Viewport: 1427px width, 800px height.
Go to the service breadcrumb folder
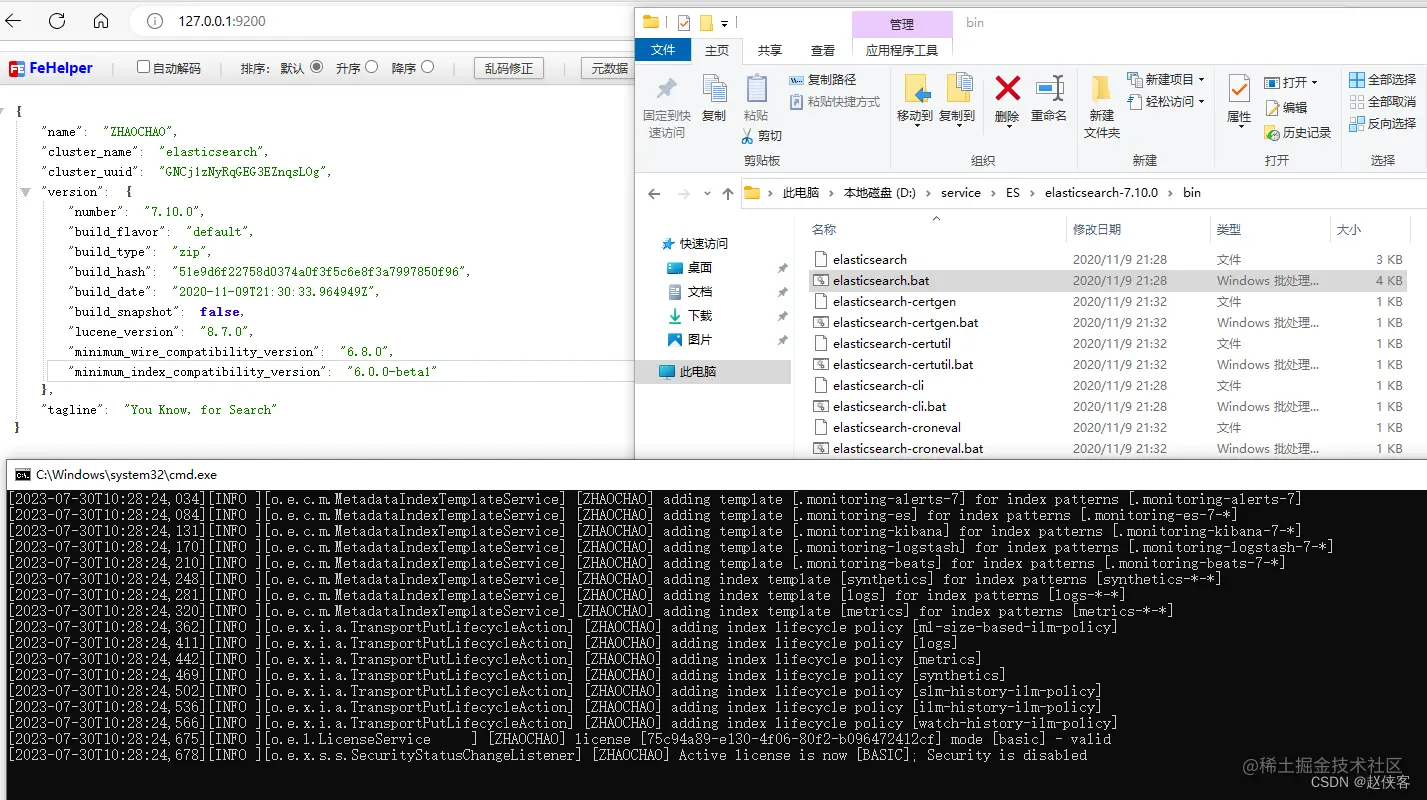(961, 193)
